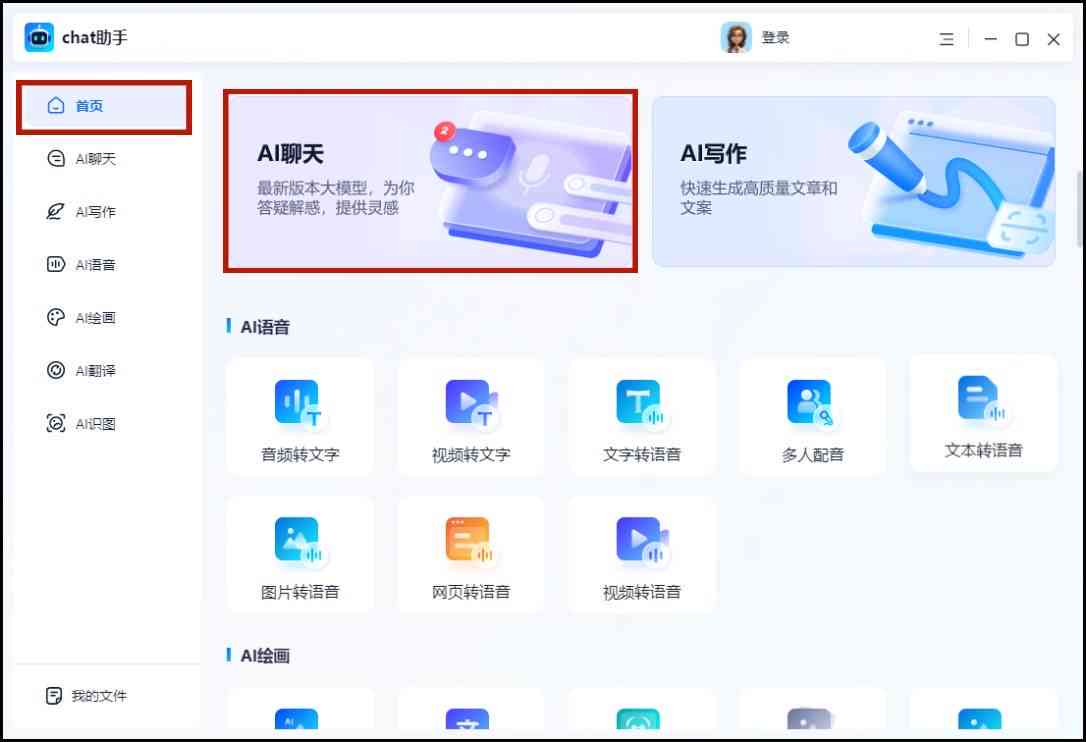Maximize the chat助手 window

point(1022,39)
